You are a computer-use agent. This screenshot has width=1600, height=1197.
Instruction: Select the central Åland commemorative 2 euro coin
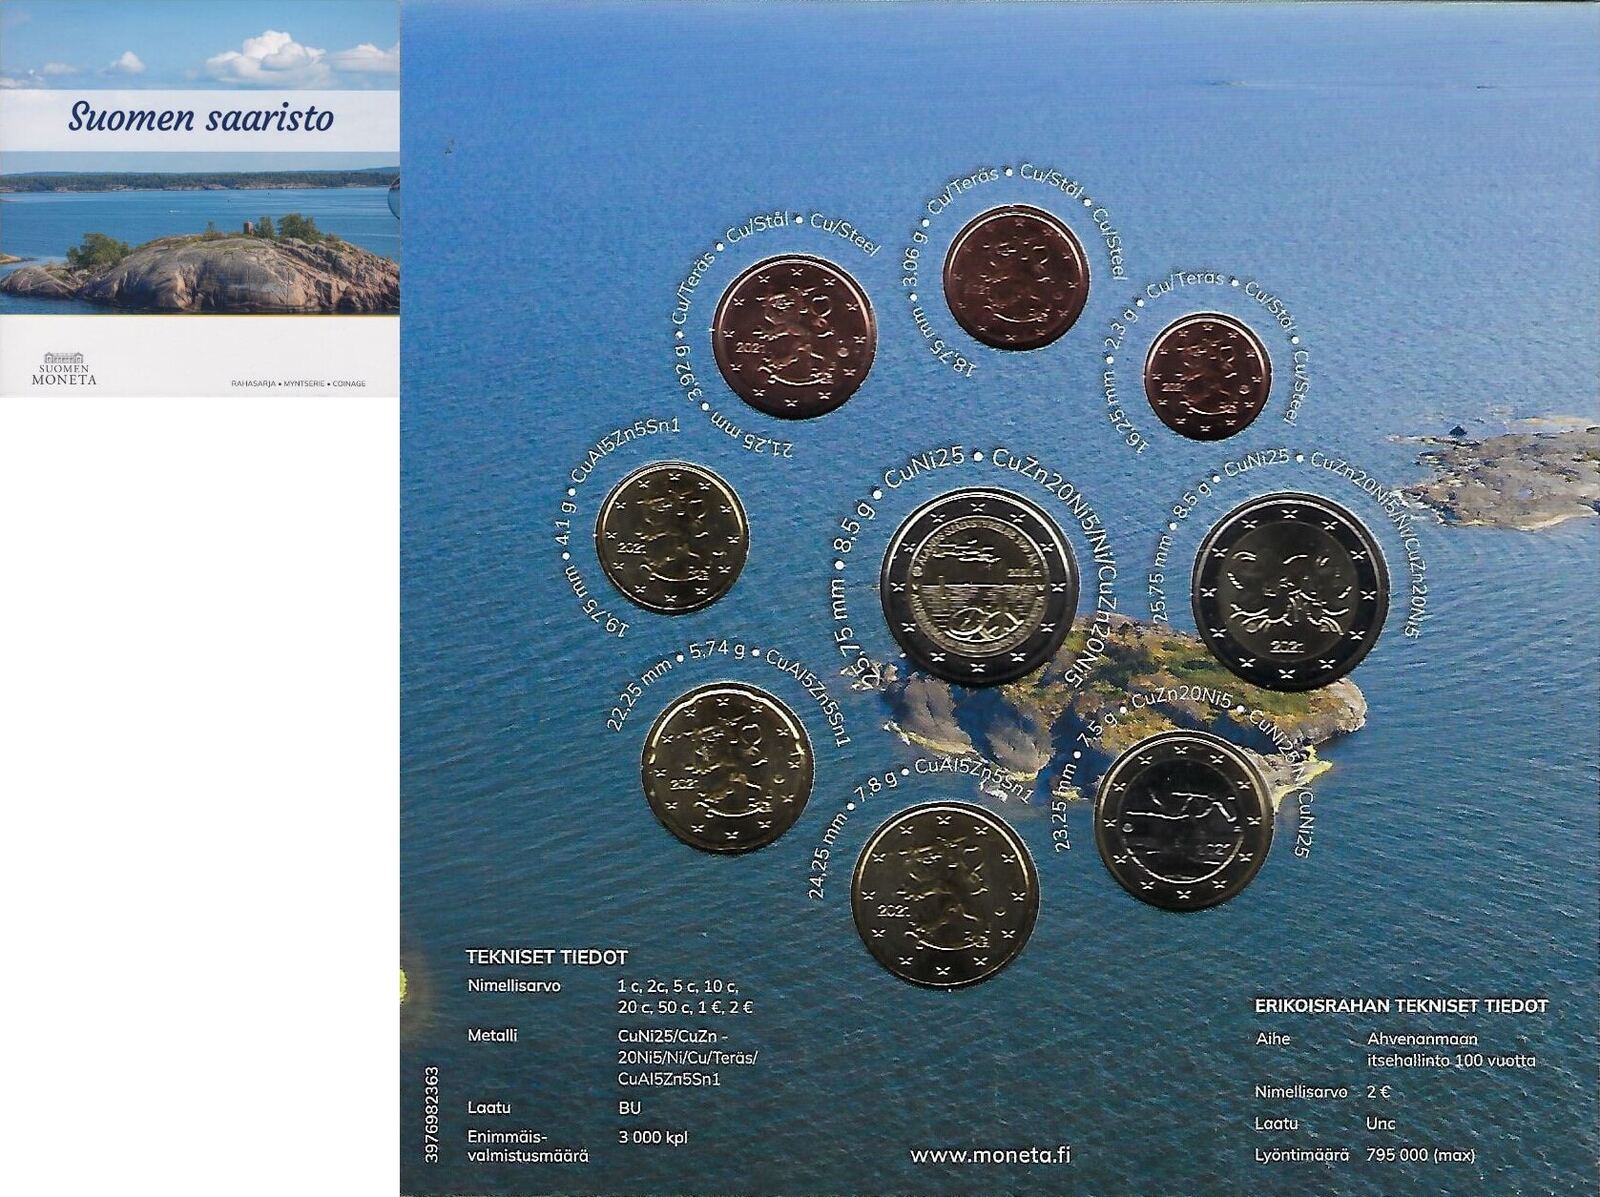click(x=980, y=586)
